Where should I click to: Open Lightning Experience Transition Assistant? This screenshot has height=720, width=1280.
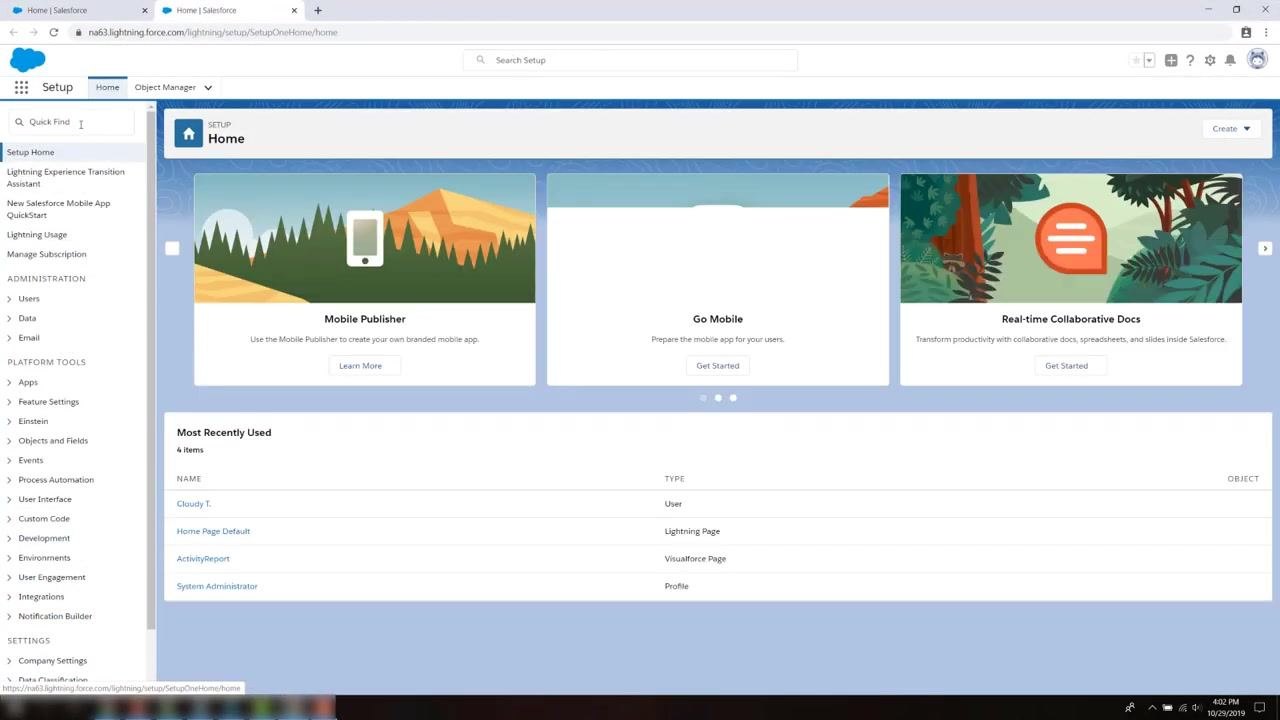point(66,178)
